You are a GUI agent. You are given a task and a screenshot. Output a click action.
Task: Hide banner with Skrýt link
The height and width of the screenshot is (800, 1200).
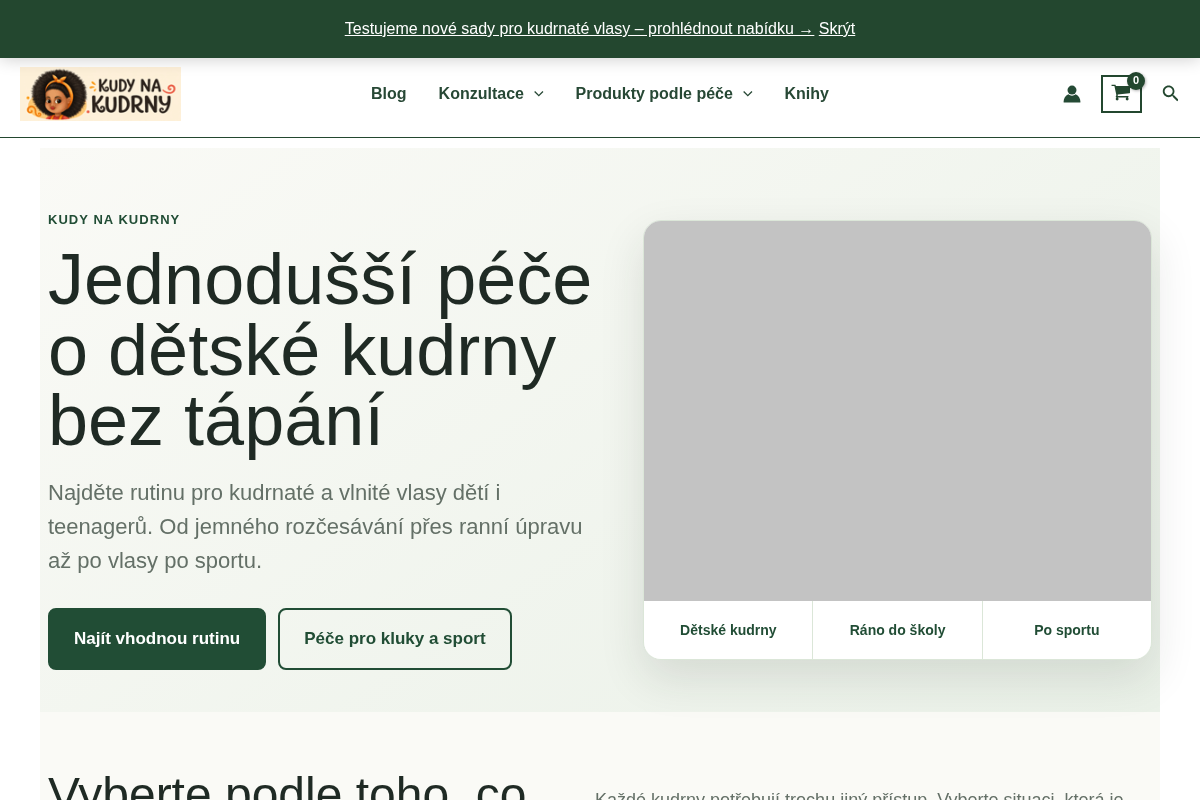(x=837, y=29)
